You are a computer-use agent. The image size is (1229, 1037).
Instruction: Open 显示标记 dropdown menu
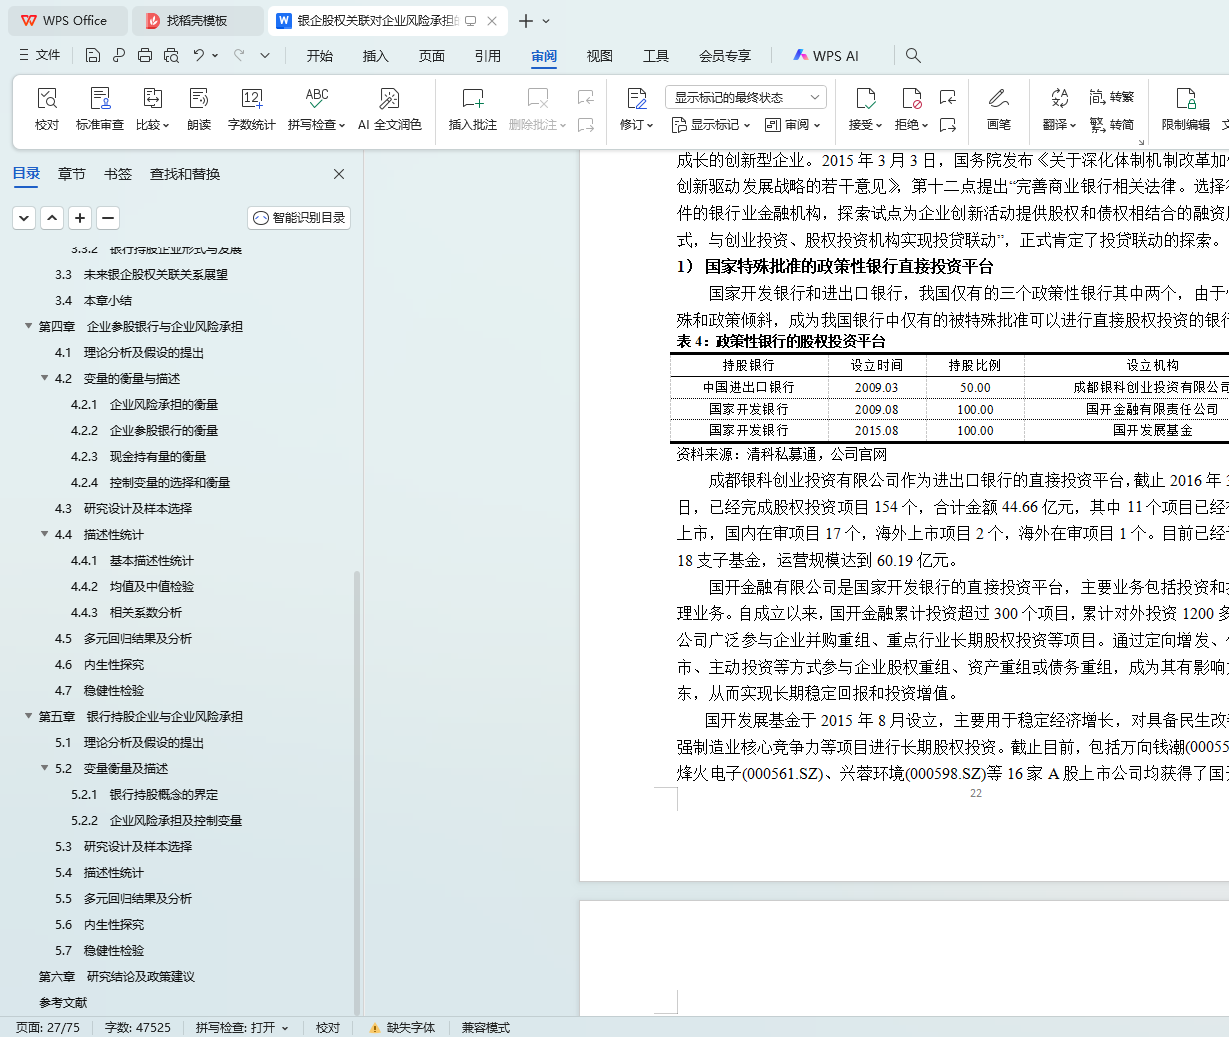[x=711, y=125]
